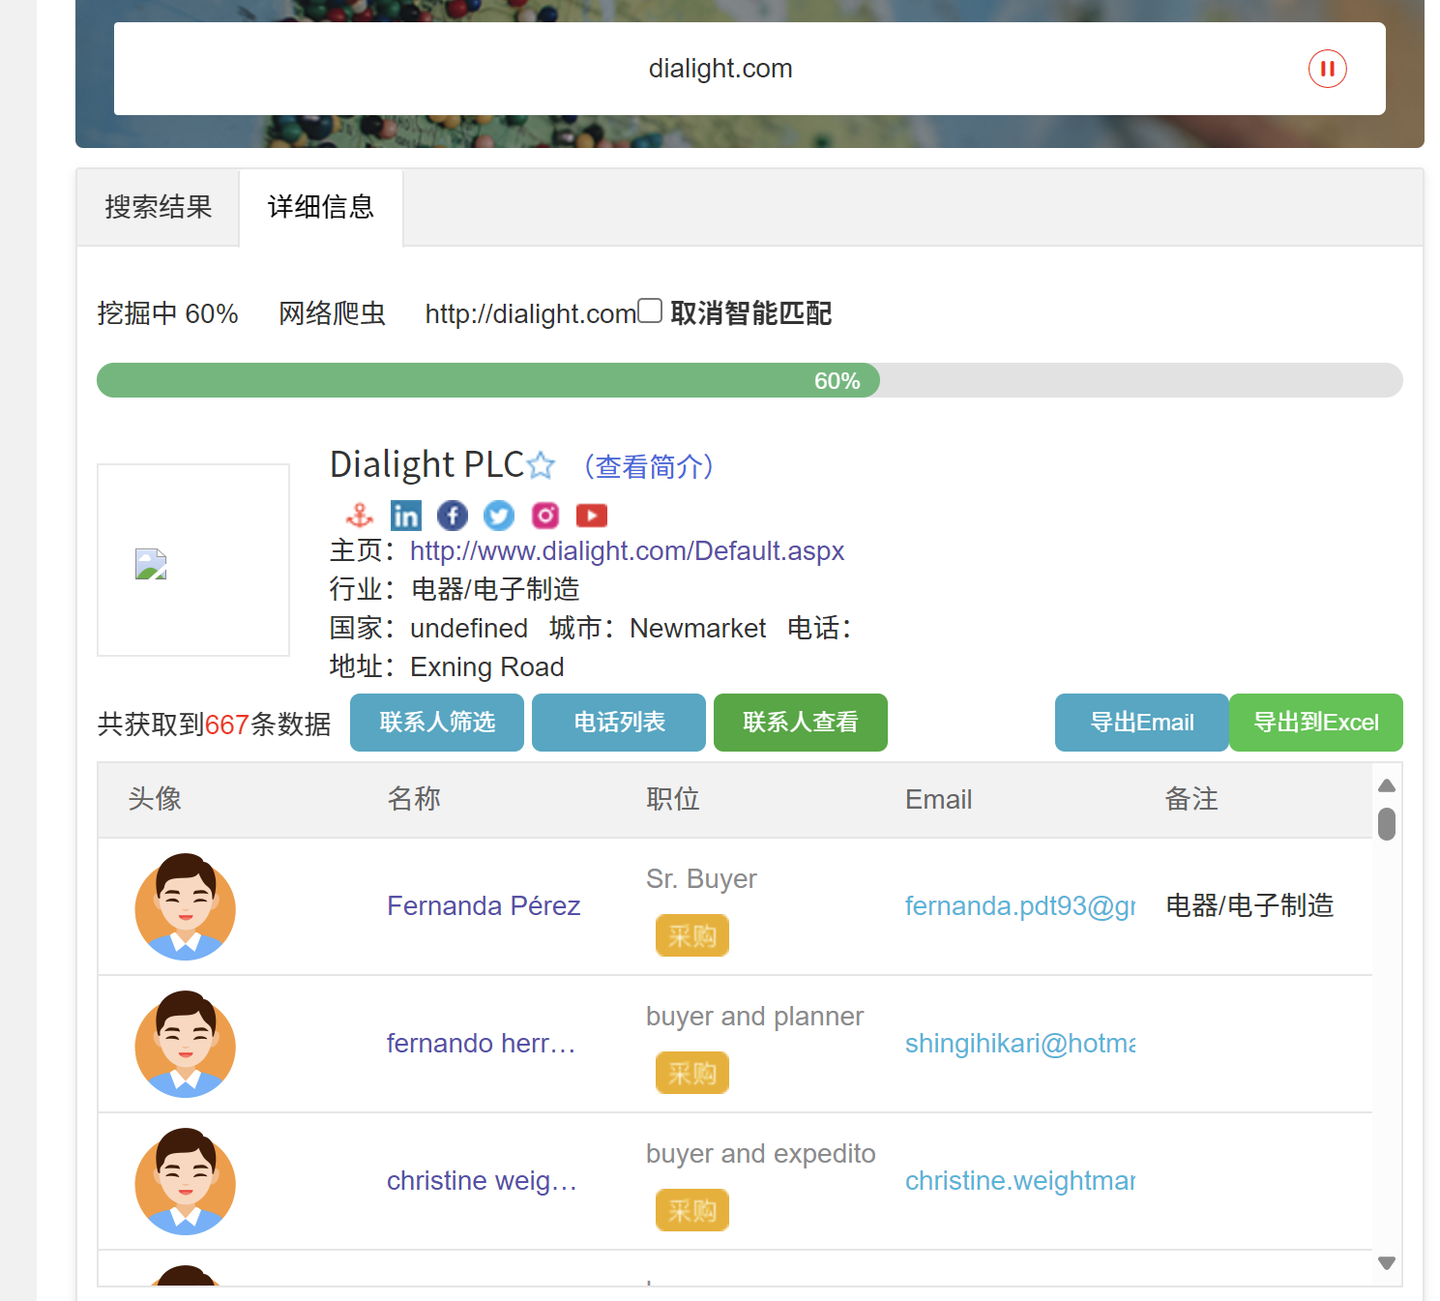The image size is (1440, 1301).
Task: Click 导出到Excel button
Action: (1316, 722)
